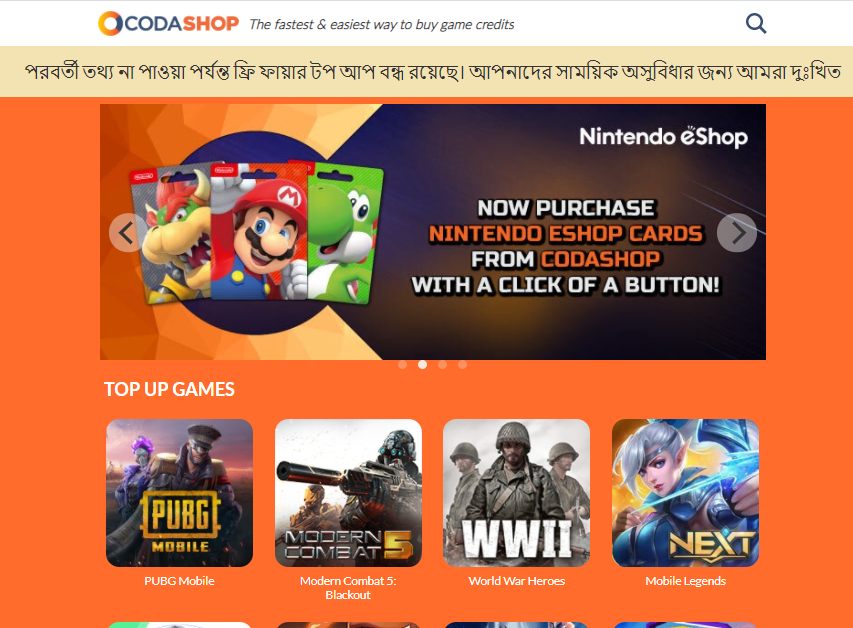Open the search magnifier icon
The image size is (853, 628).
coord(756,23)
